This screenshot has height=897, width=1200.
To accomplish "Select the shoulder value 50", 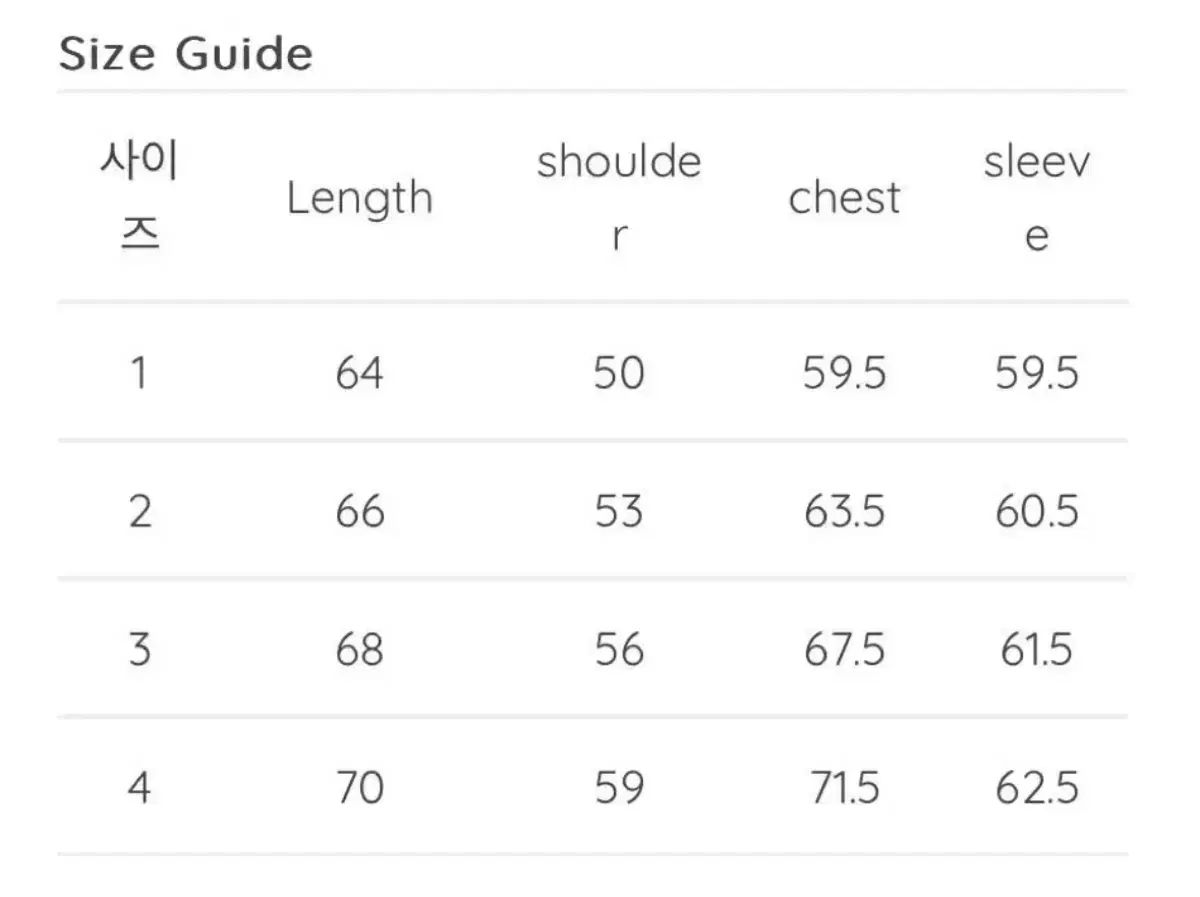I will coord(619,374).
